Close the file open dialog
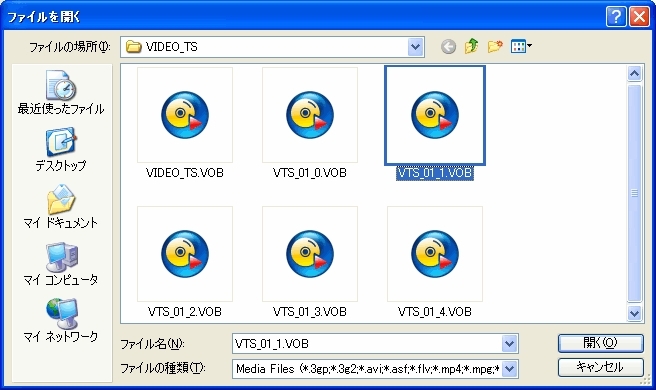 click(640, 17)
